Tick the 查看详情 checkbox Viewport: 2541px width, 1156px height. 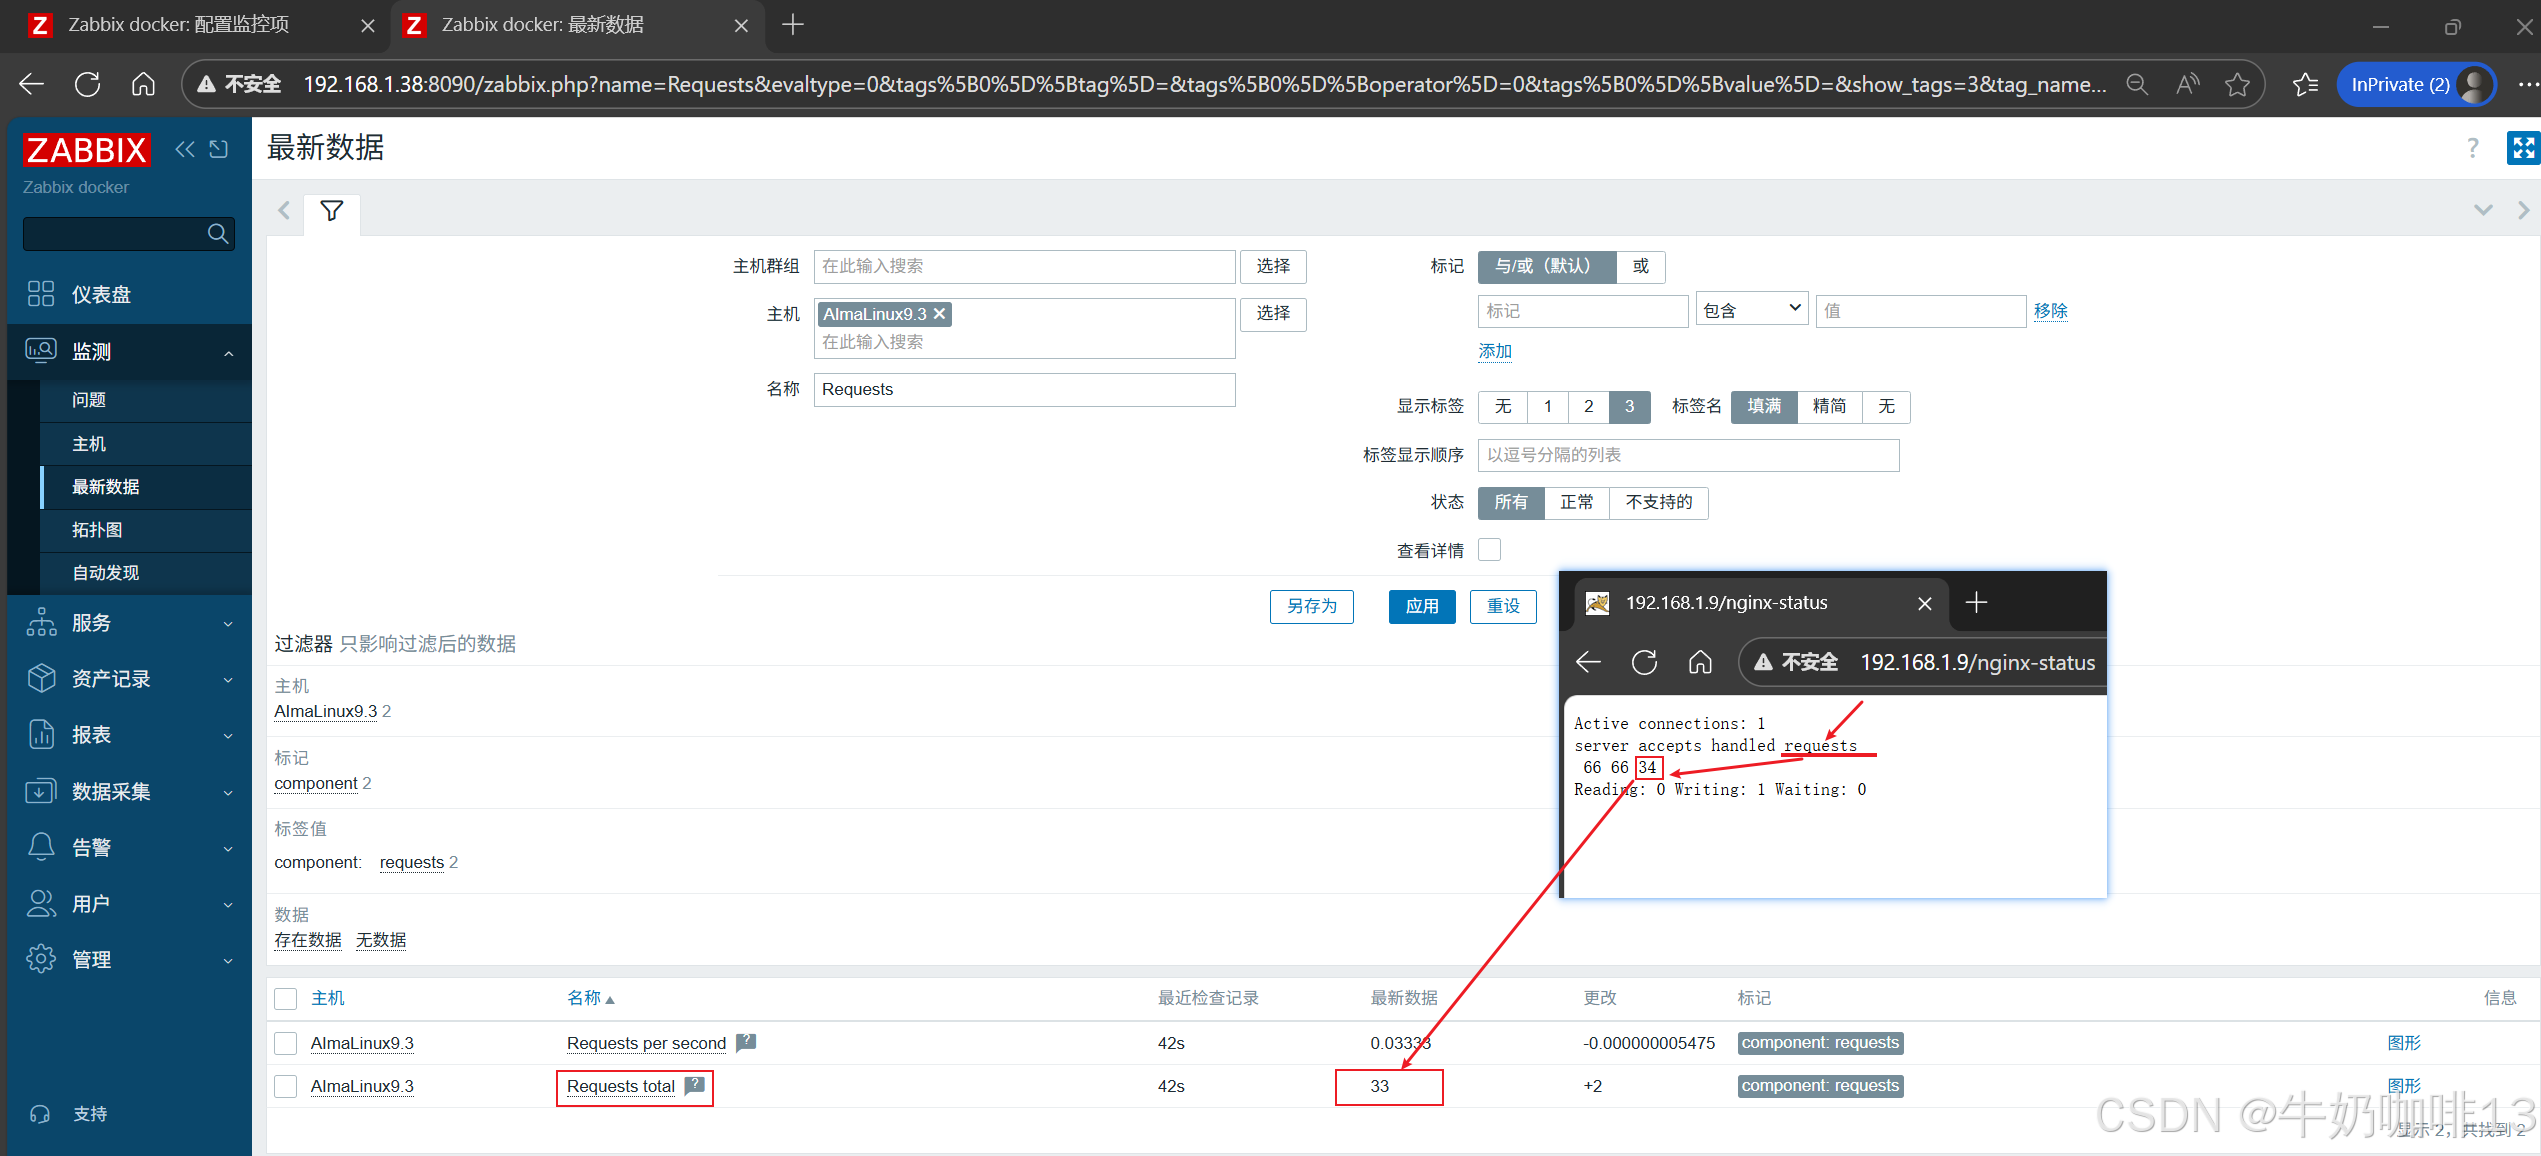pyautogui.click(x=1490, y=550)
